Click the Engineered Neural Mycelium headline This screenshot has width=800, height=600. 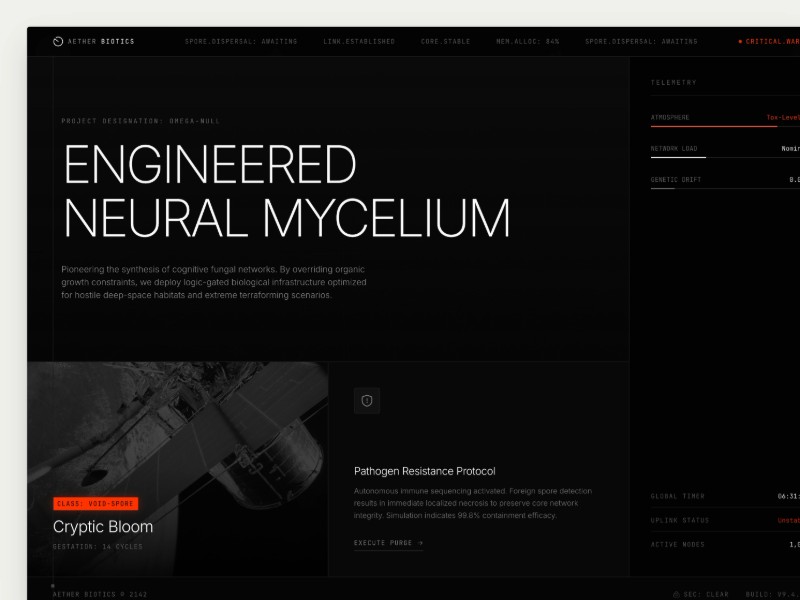coord(286,191)
